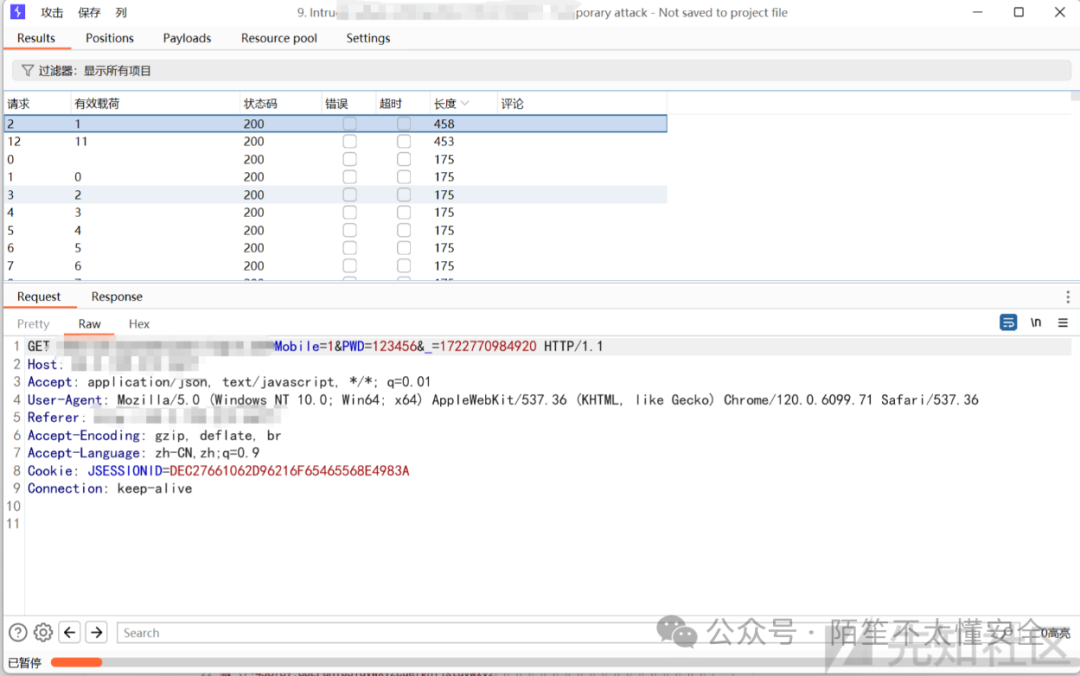The height and width of the screenshot is (676, 1080).
Task: Open the 保存 menu
Action: coord(89,12)
